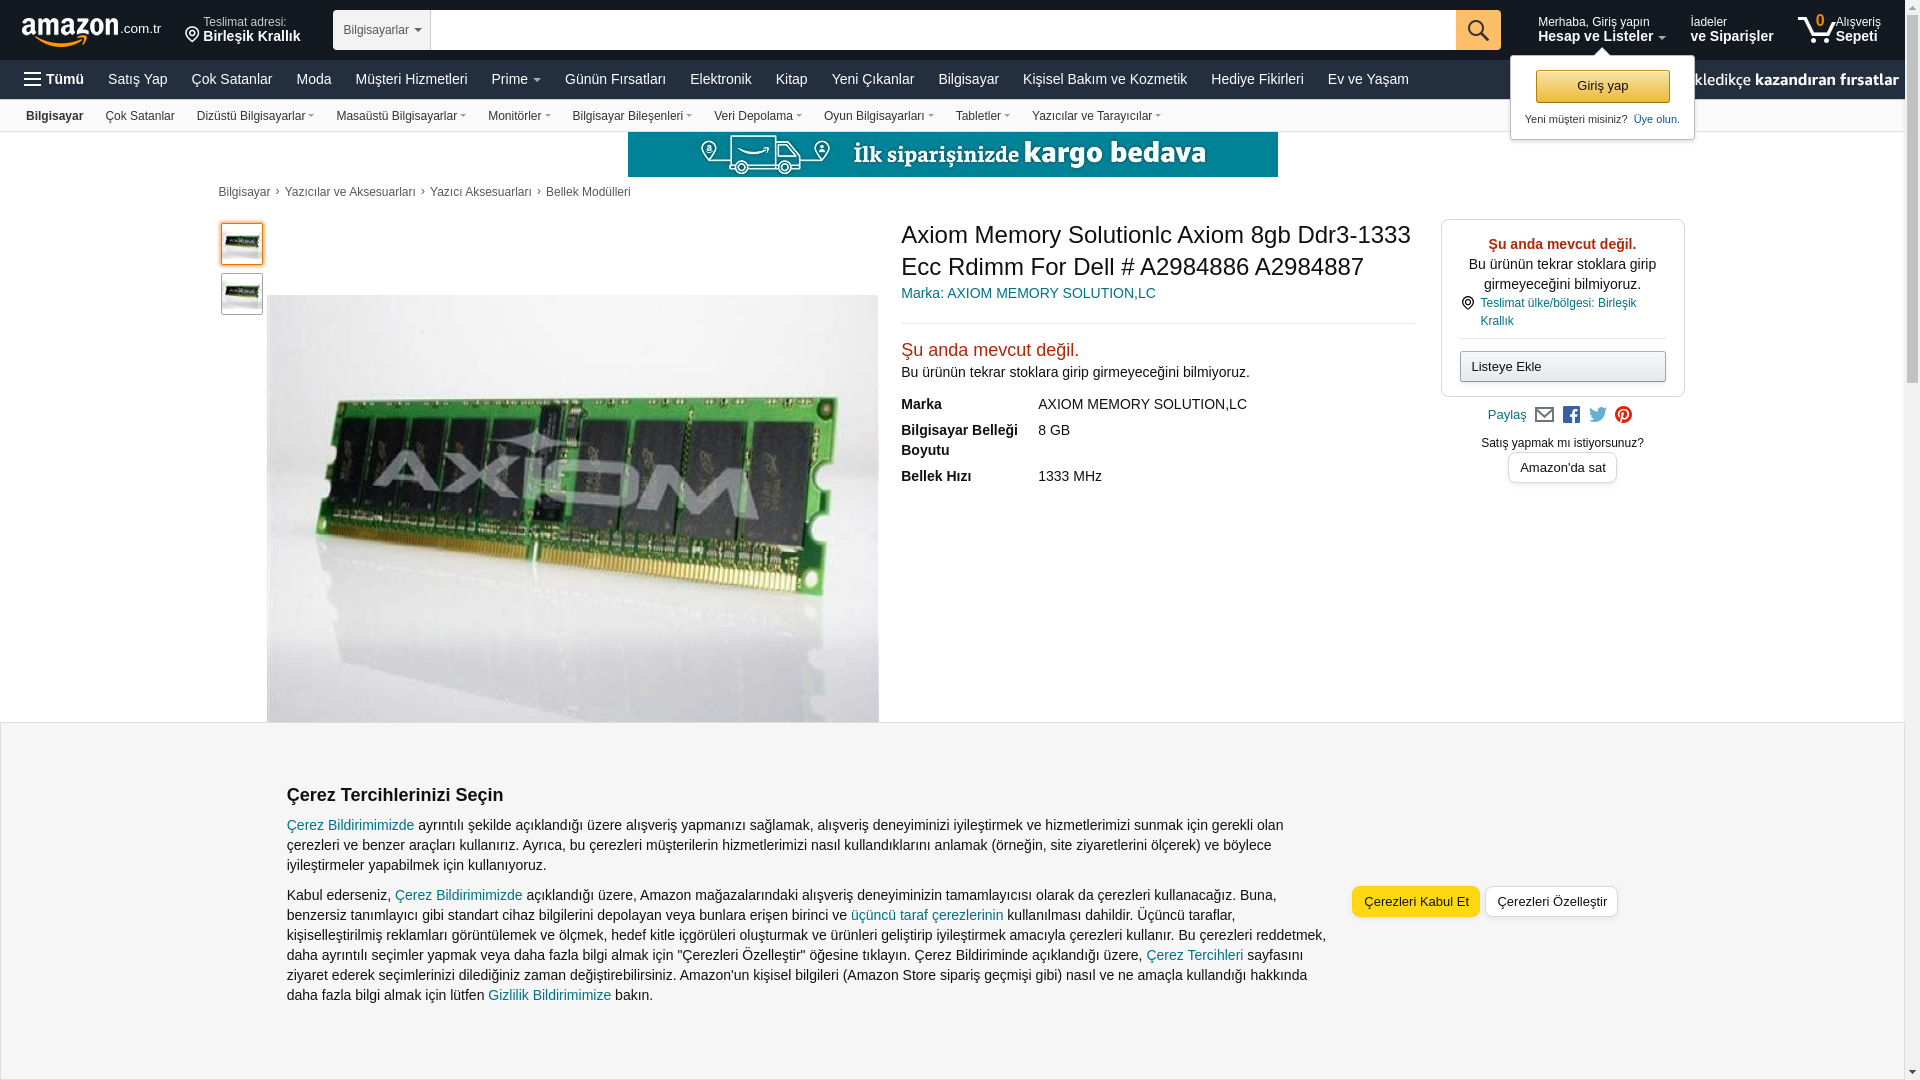The height and width of the screenshot is (1080, 1920).
Task: Share product via email icon
Action: (1544, 415)
